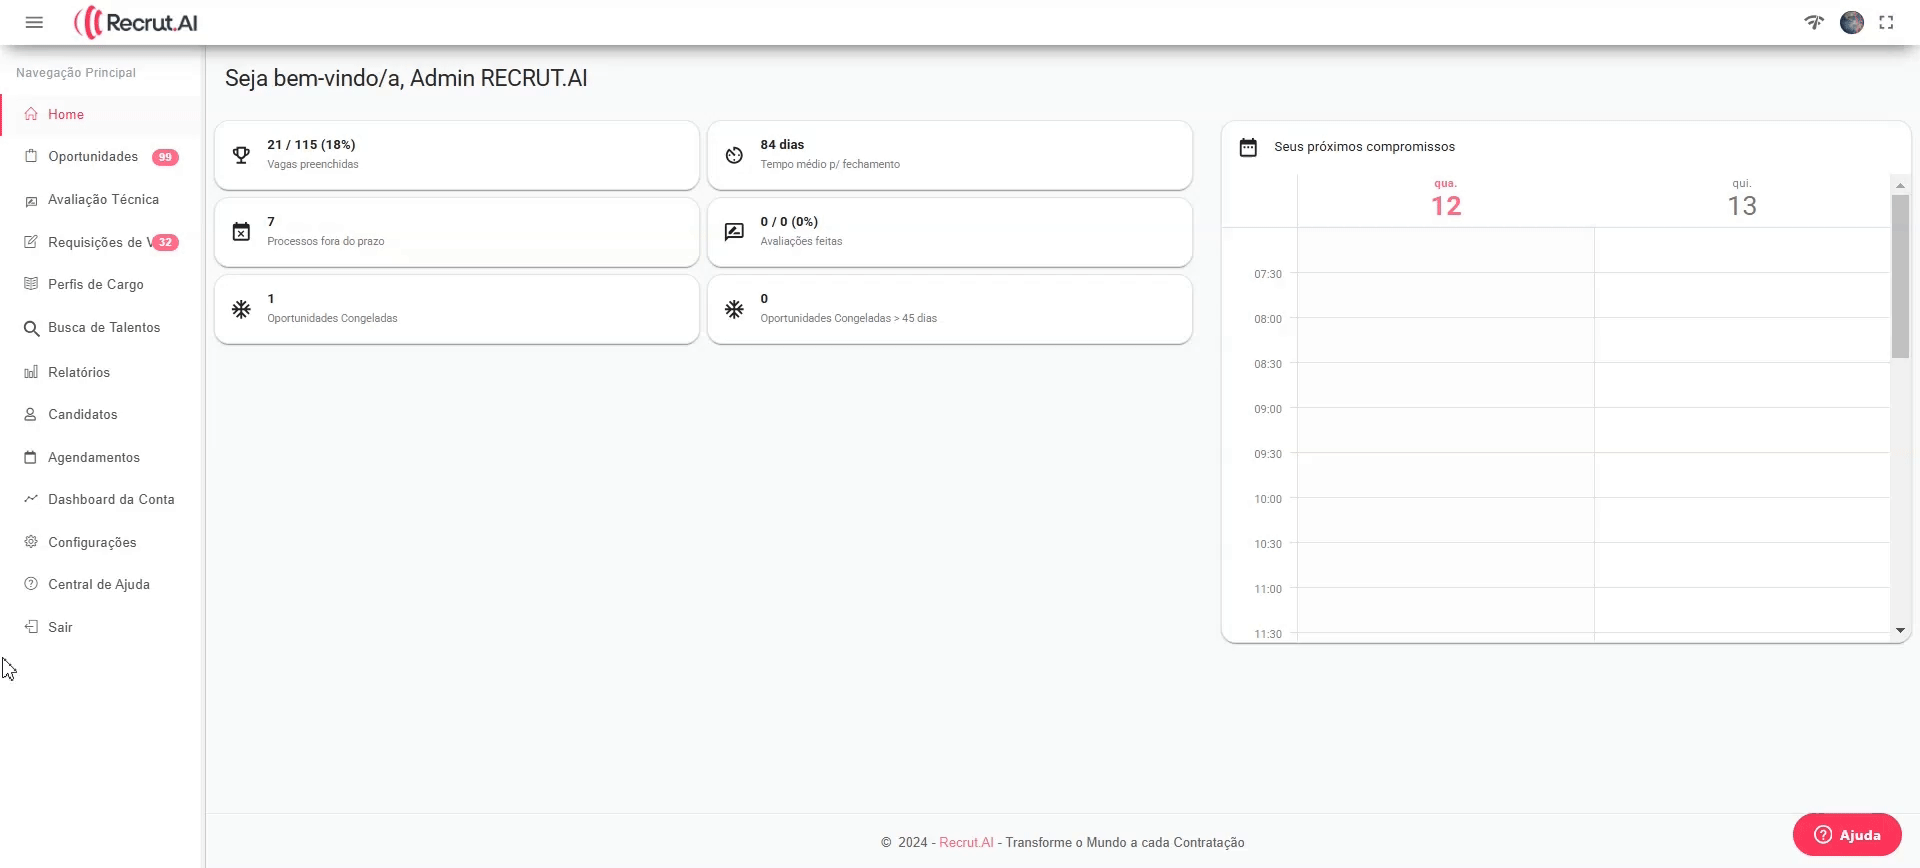Image resolution: width=1920 pixels, height=868 pixels.
Task: Click the trophy icon for filled vacancies
Action: (241, 155)
